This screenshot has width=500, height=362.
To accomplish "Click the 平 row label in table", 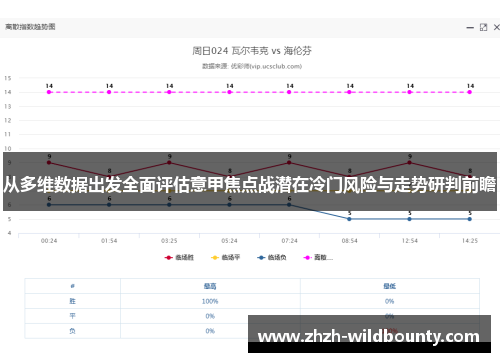I will click(72, 316).
